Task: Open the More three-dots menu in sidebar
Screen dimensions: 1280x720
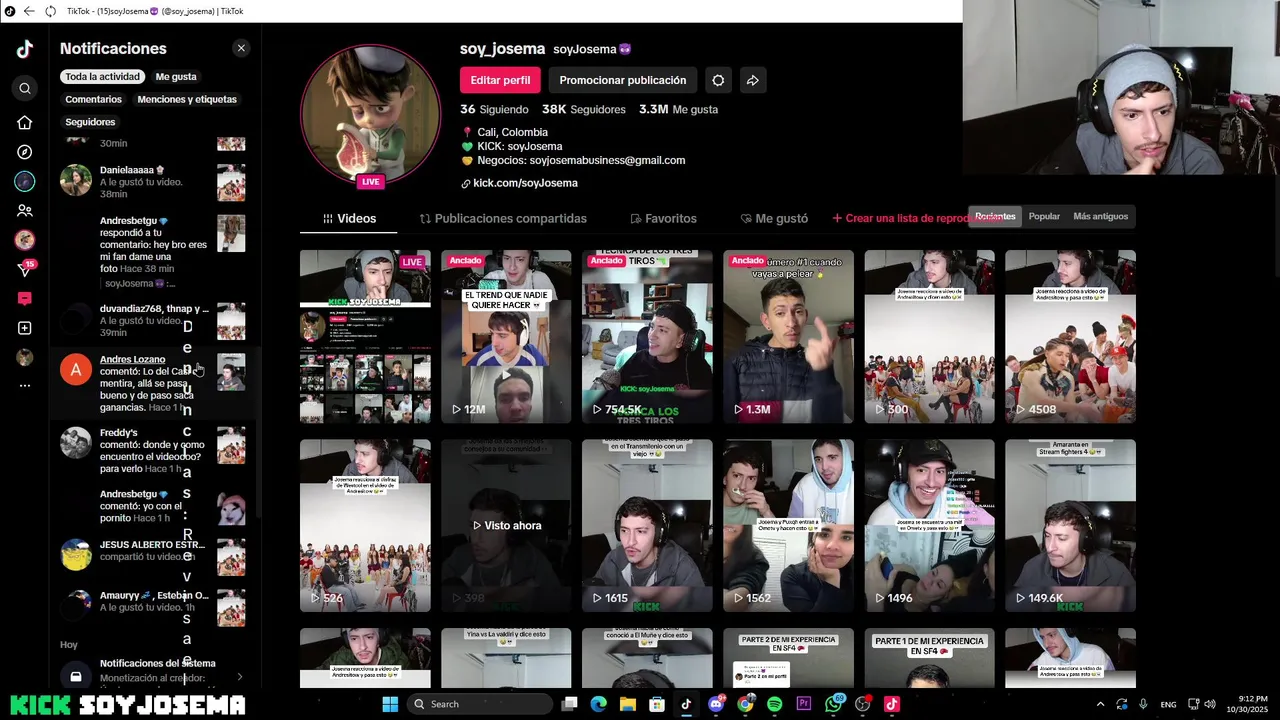Action: [25, 385]
